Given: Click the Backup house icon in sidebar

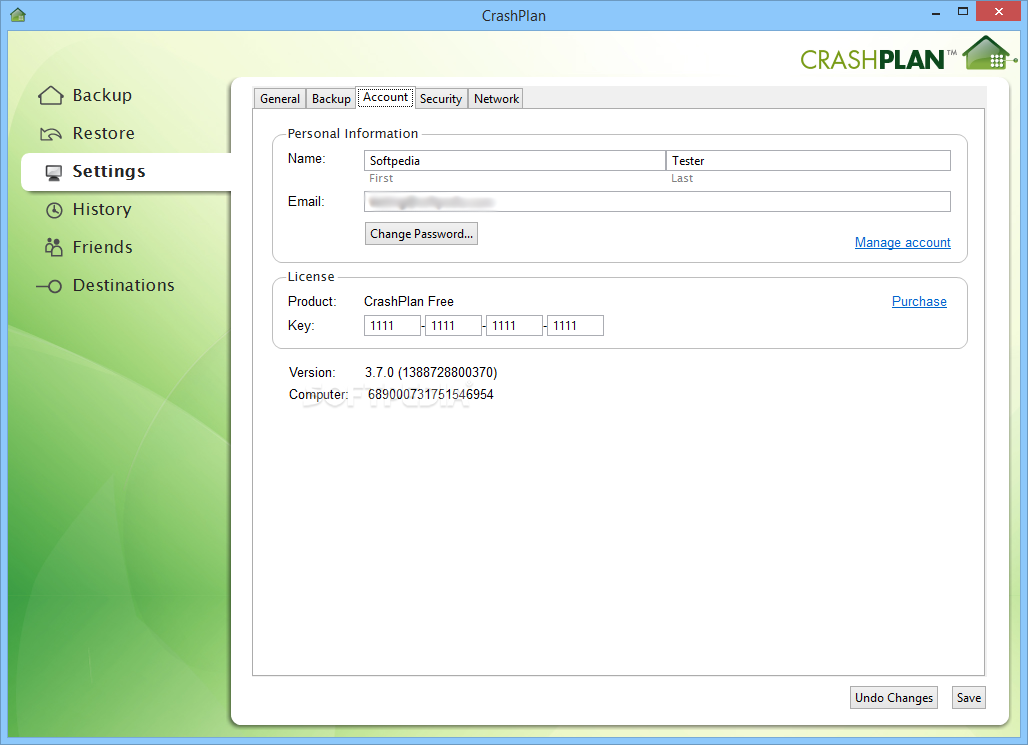Looking at the screenshot, I should pos(50,96).
